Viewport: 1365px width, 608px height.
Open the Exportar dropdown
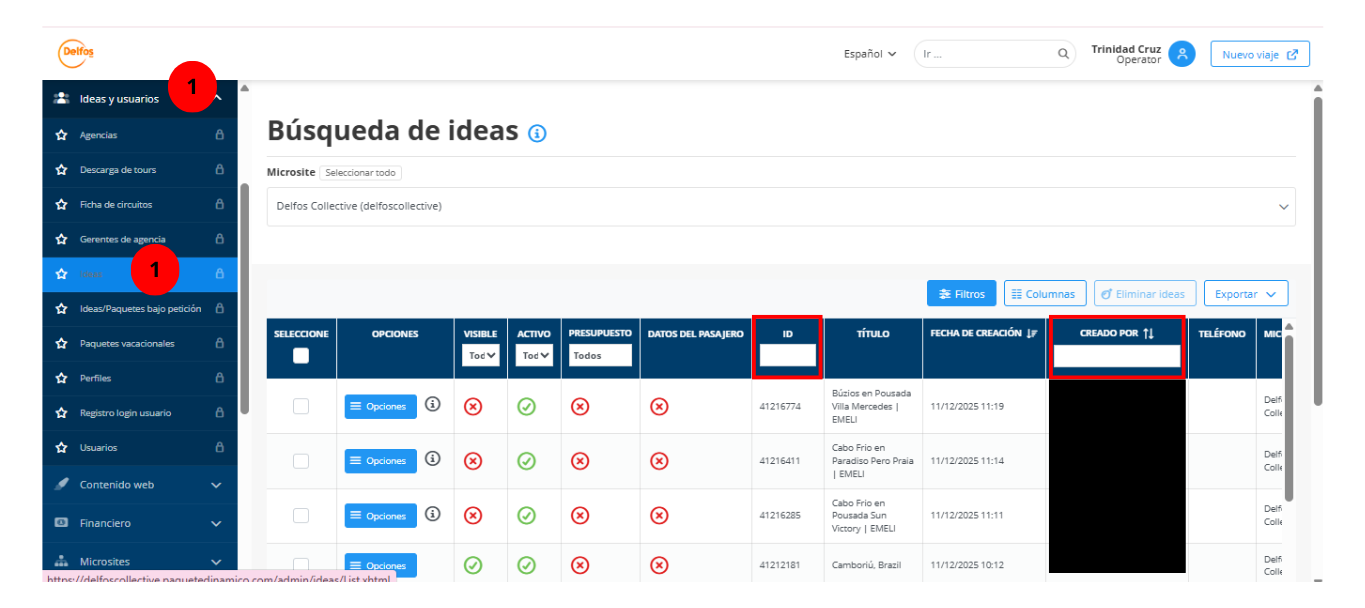(1245, 294)
